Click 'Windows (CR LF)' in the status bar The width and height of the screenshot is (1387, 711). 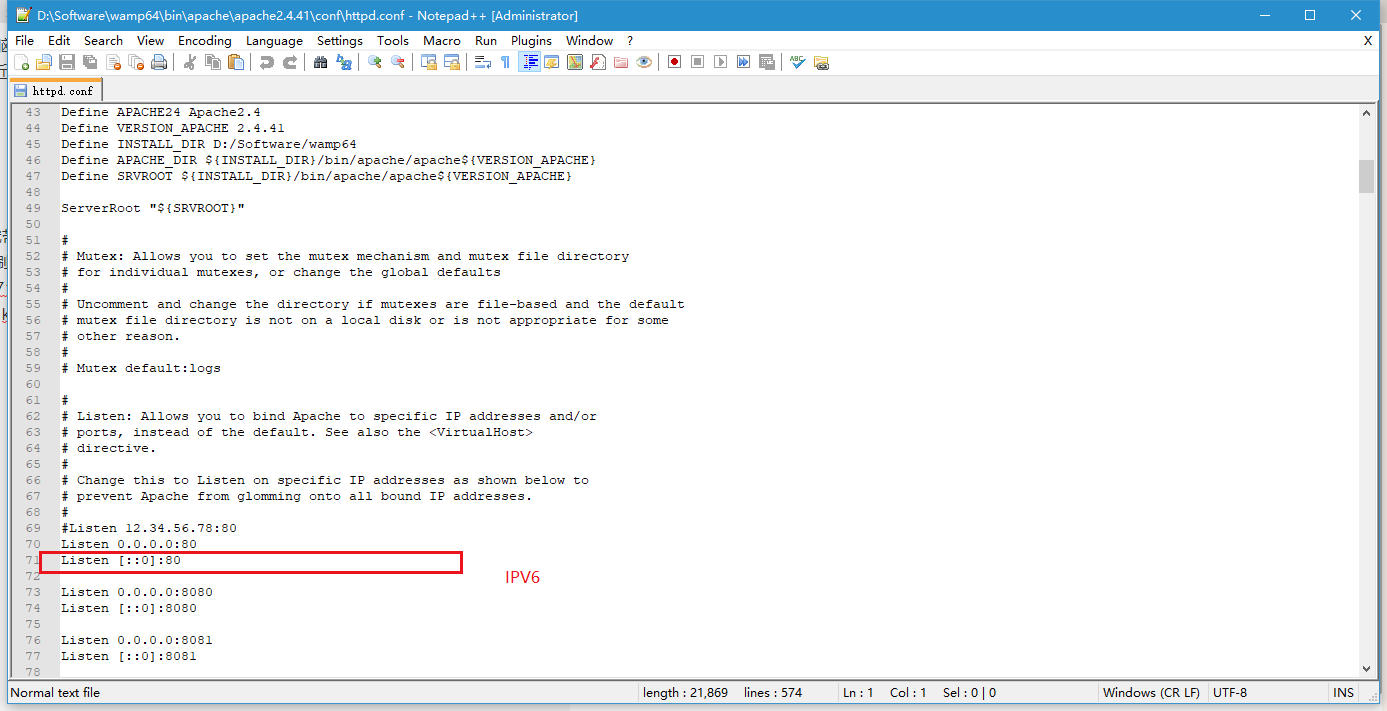pyautogui.click(x=1151, y=692)
